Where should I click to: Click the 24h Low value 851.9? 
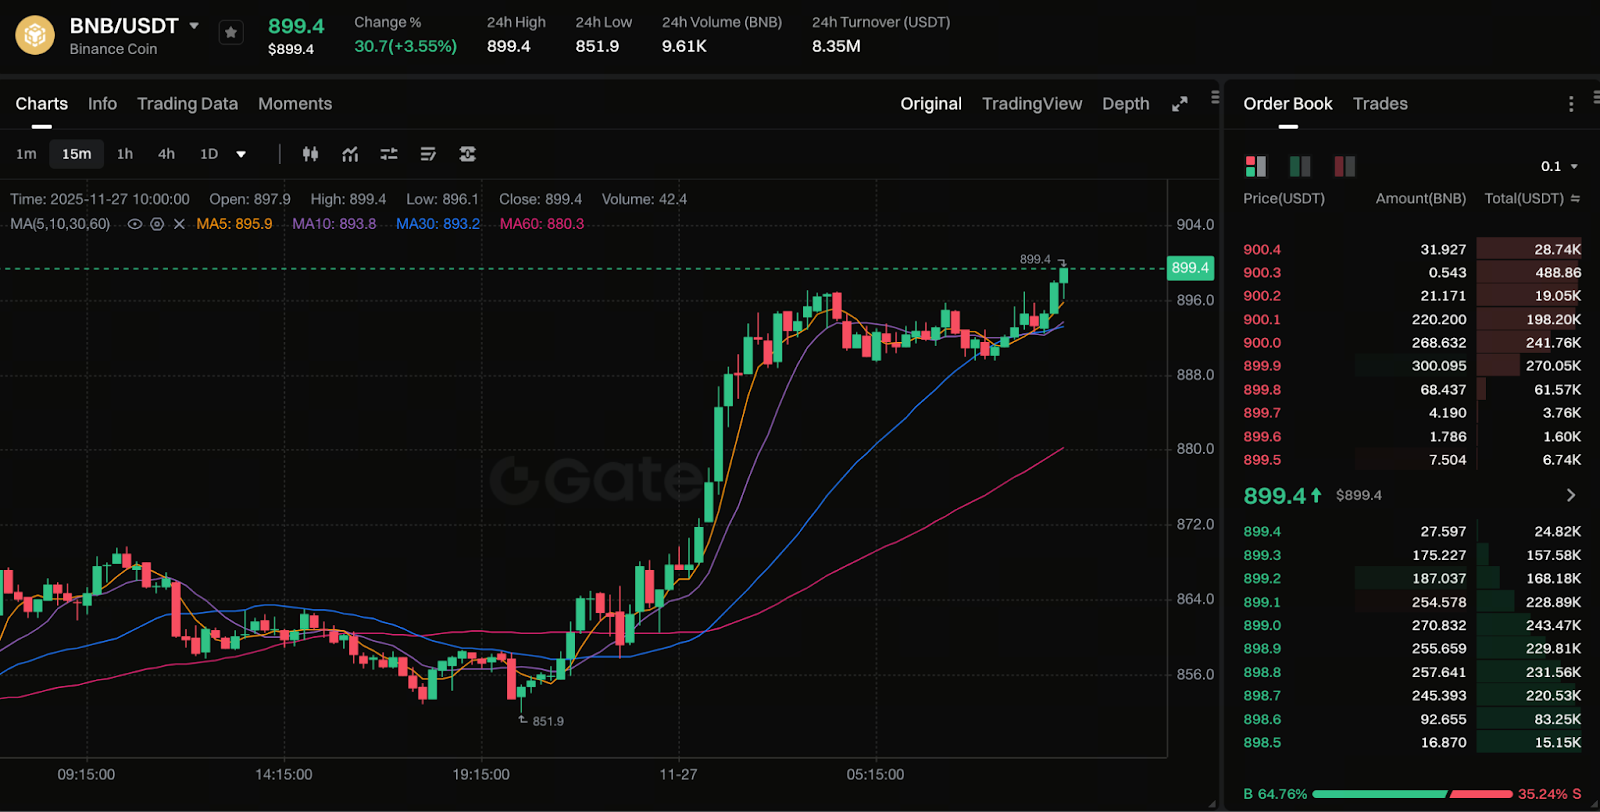point(597,46)
